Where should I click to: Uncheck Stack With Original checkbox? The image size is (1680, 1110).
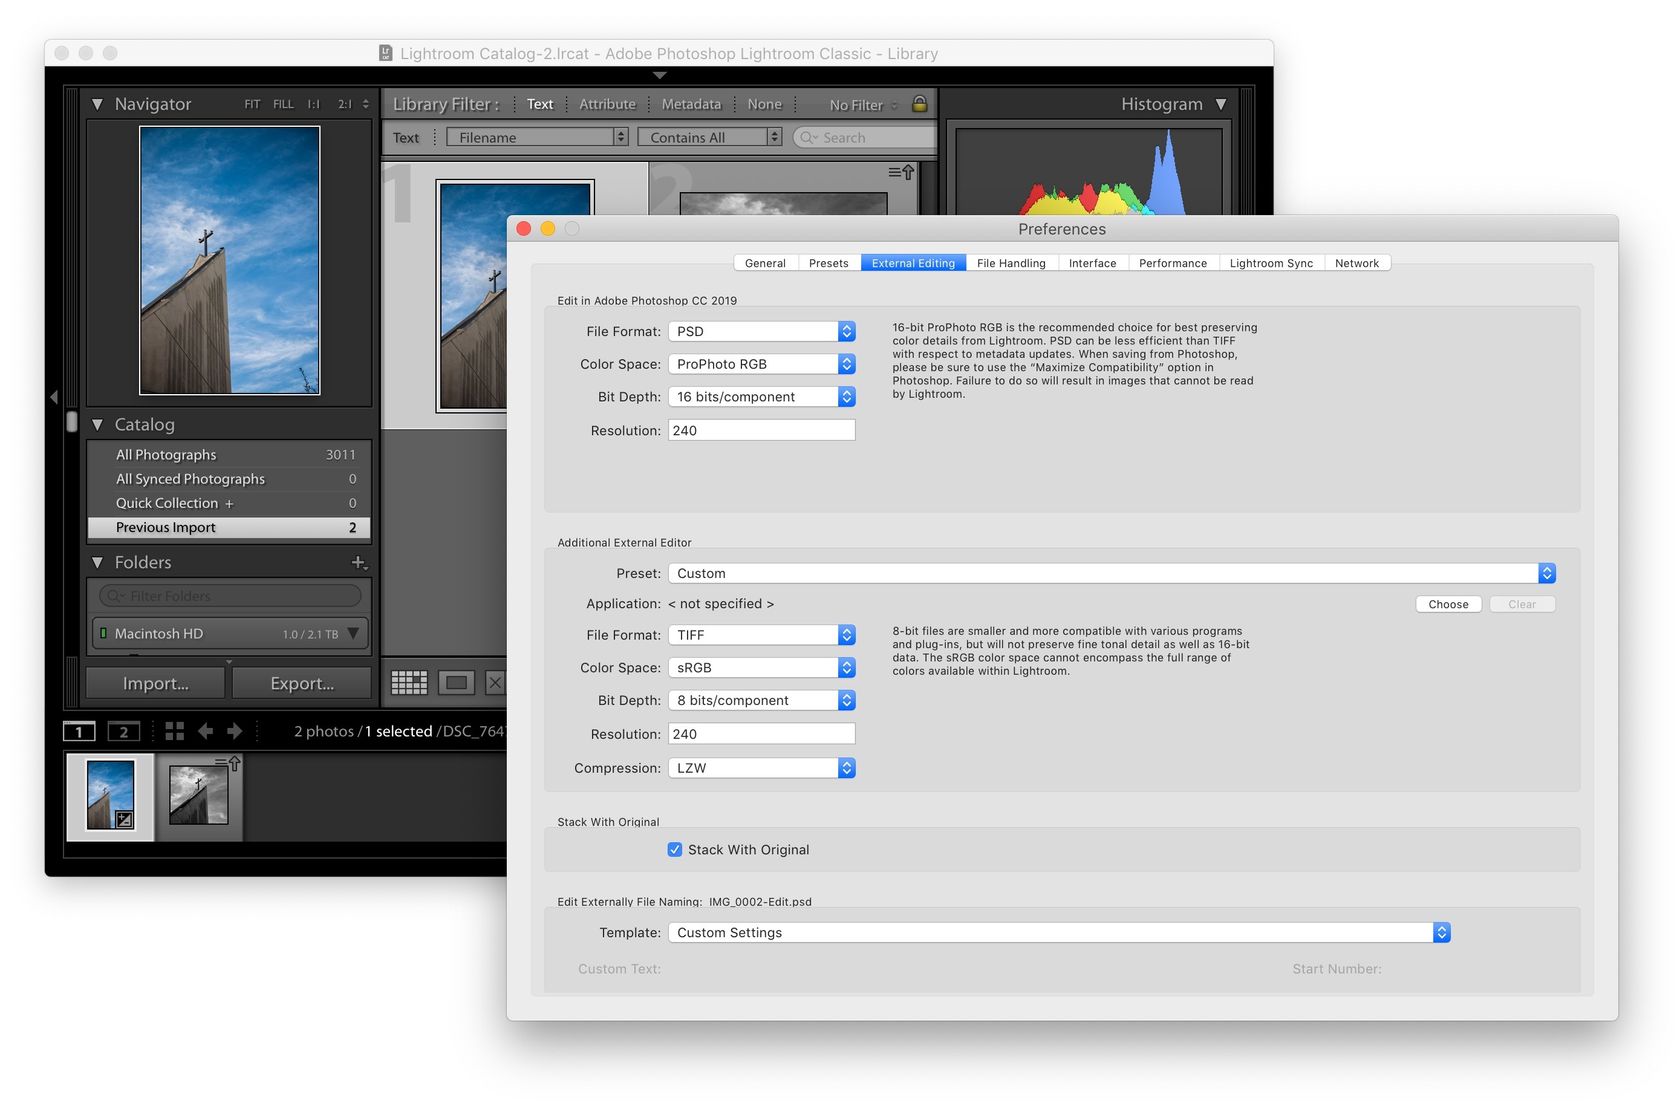click(675, 849)
